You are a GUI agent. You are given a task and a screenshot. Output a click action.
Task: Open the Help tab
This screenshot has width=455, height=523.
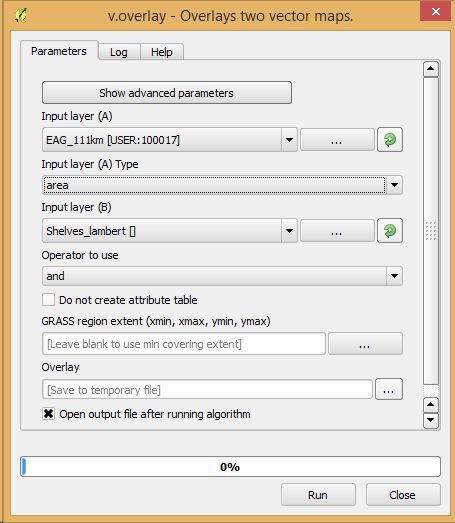(x=162, y=52)
